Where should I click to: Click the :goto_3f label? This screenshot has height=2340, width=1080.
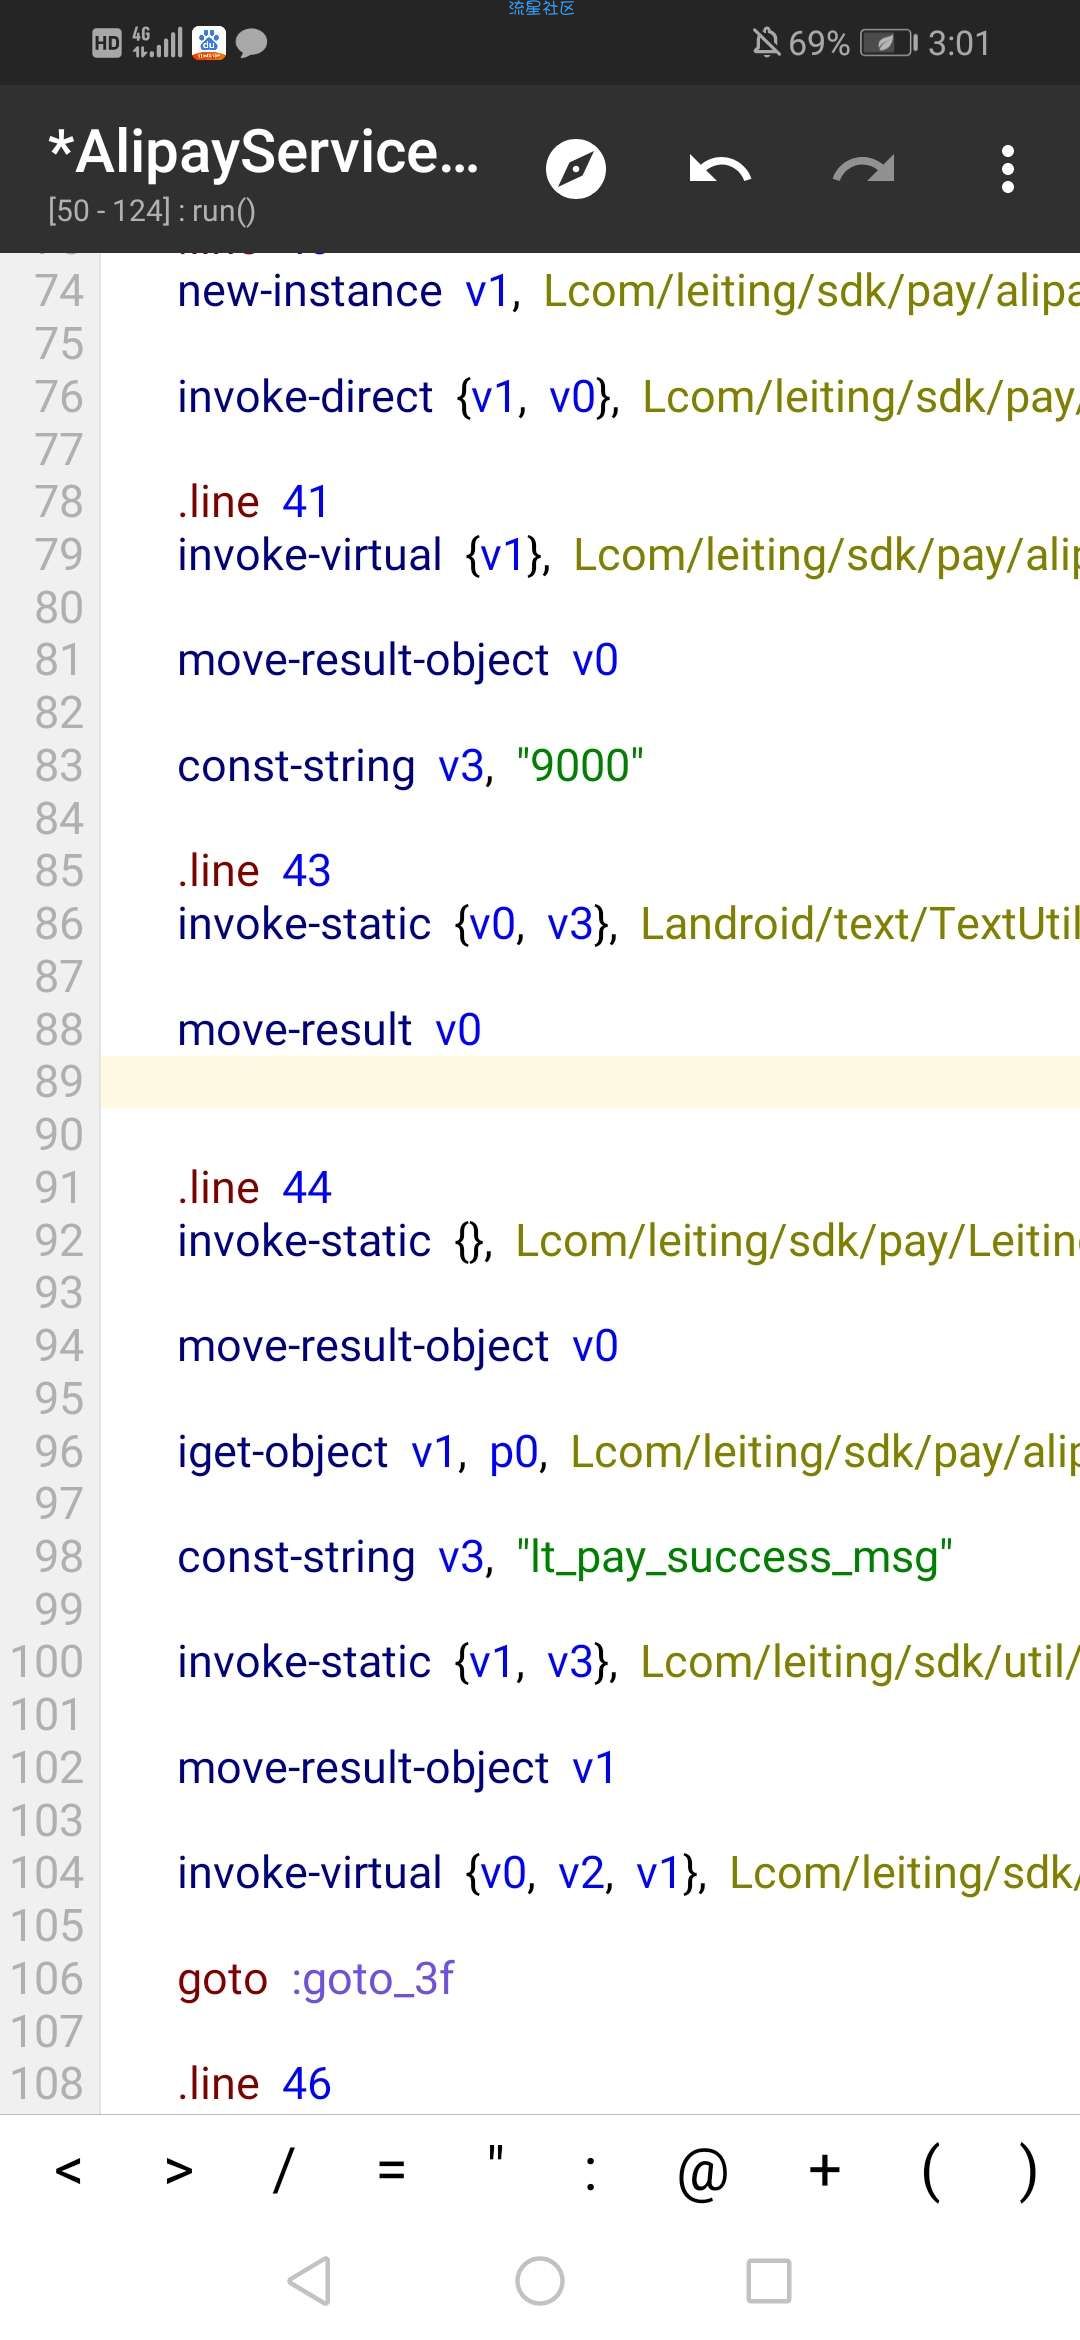(x=373, y=1979)
